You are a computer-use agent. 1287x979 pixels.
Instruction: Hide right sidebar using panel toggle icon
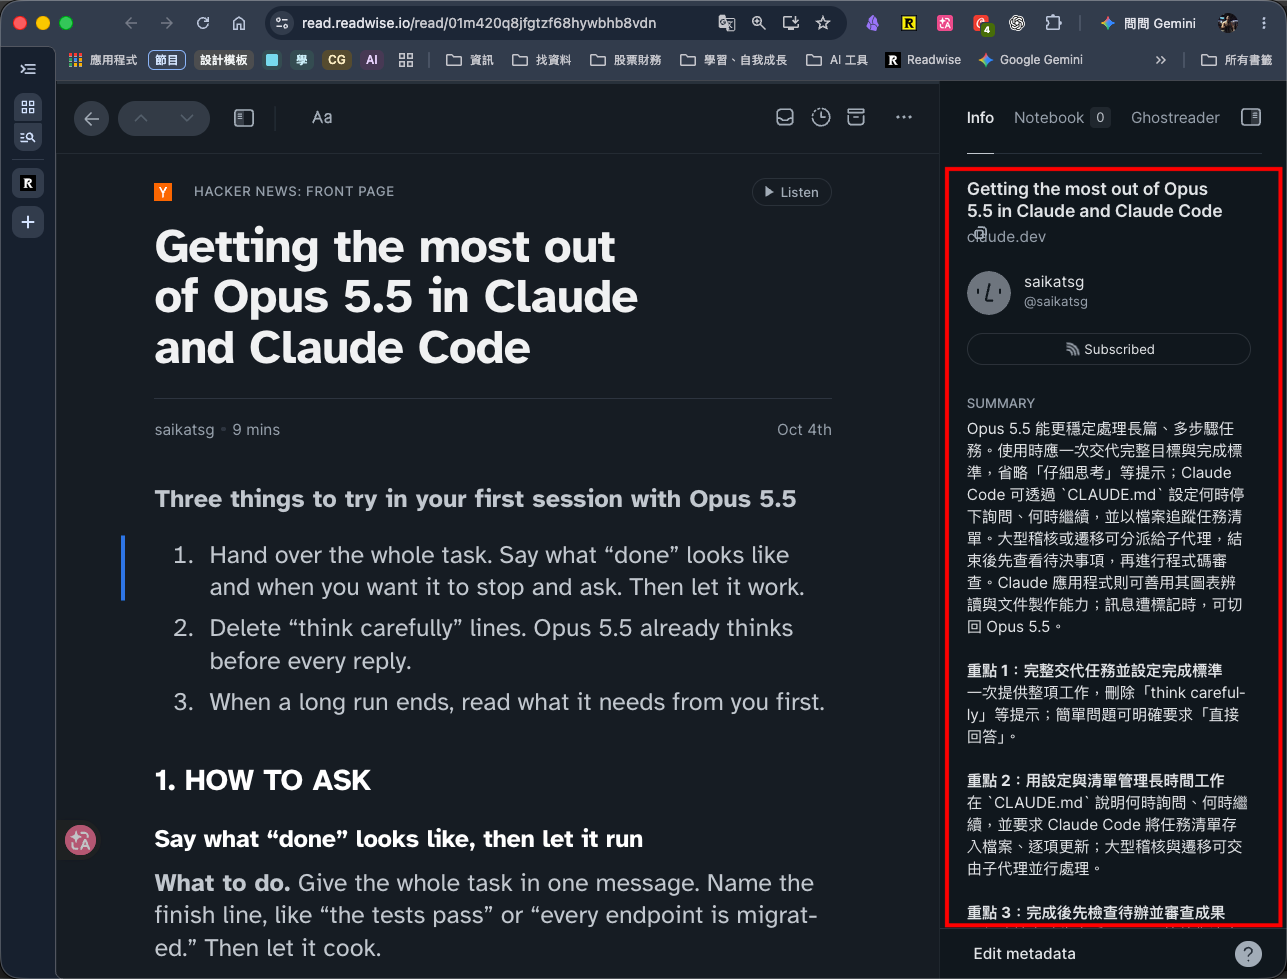1251,117
